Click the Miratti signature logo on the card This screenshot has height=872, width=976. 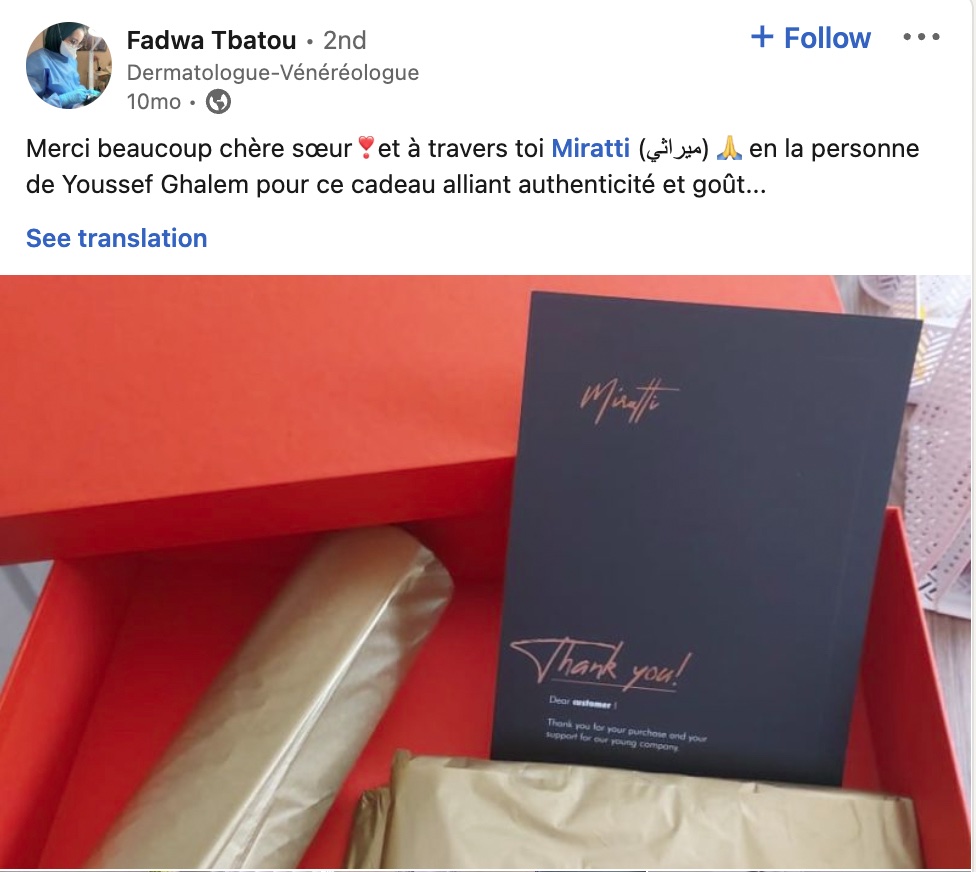tap(629, 401)
